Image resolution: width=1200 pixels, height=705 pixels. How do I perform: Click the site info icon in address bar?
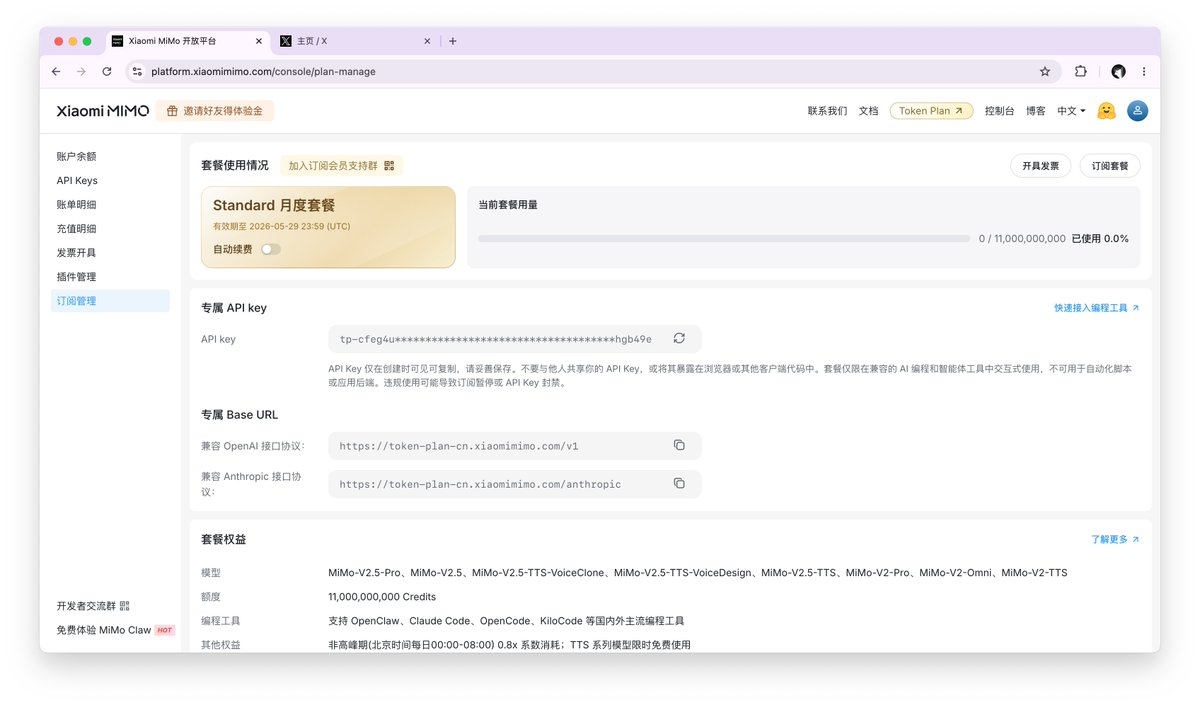(137, 72)
